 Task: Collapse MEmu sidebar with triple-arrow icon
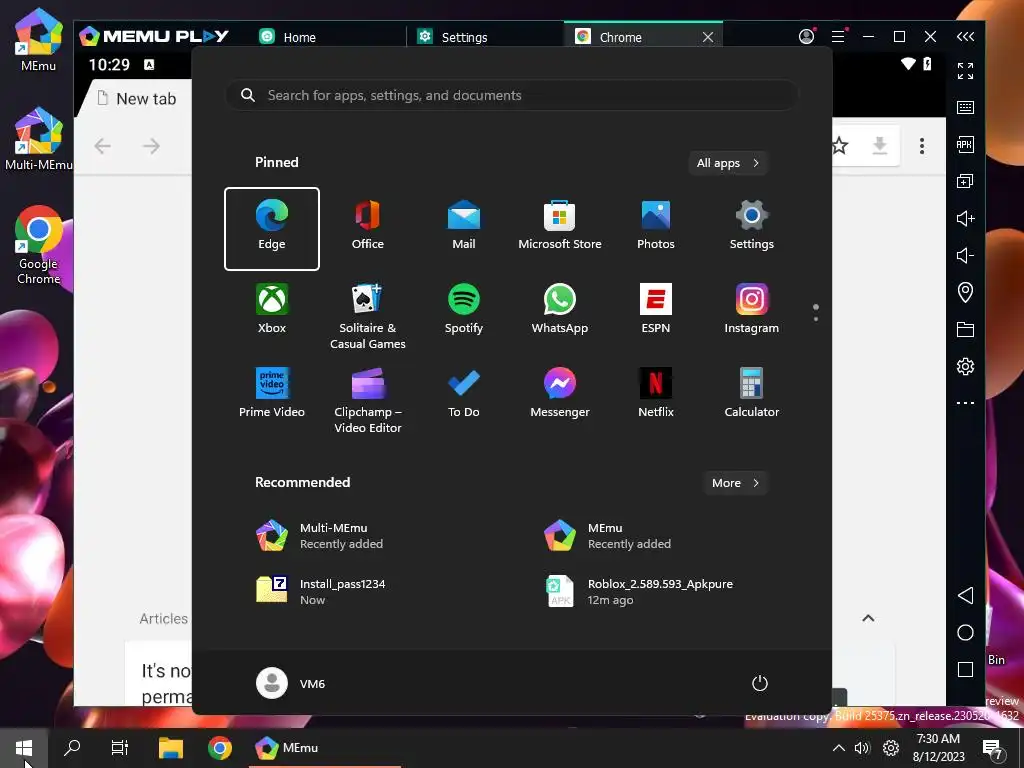coord(965,37)
